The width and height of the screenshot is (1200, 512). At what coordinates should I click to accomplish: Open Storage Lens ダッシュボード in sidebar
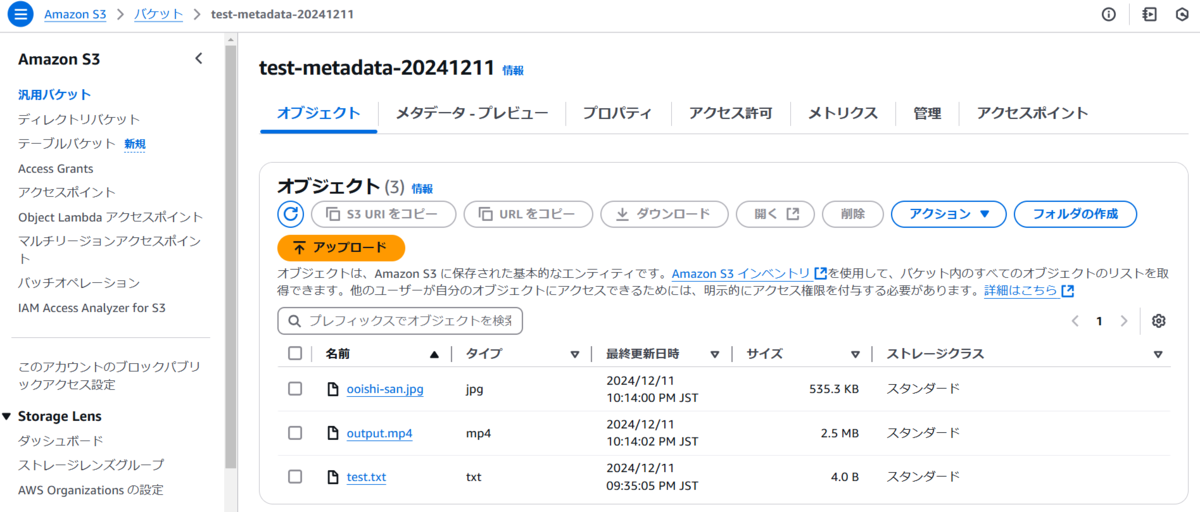tap(61, 440)
